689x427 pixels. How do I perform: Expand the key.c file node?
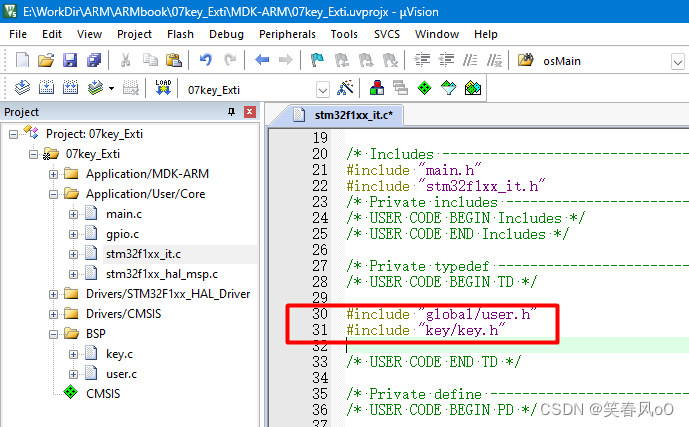[73, 354]
